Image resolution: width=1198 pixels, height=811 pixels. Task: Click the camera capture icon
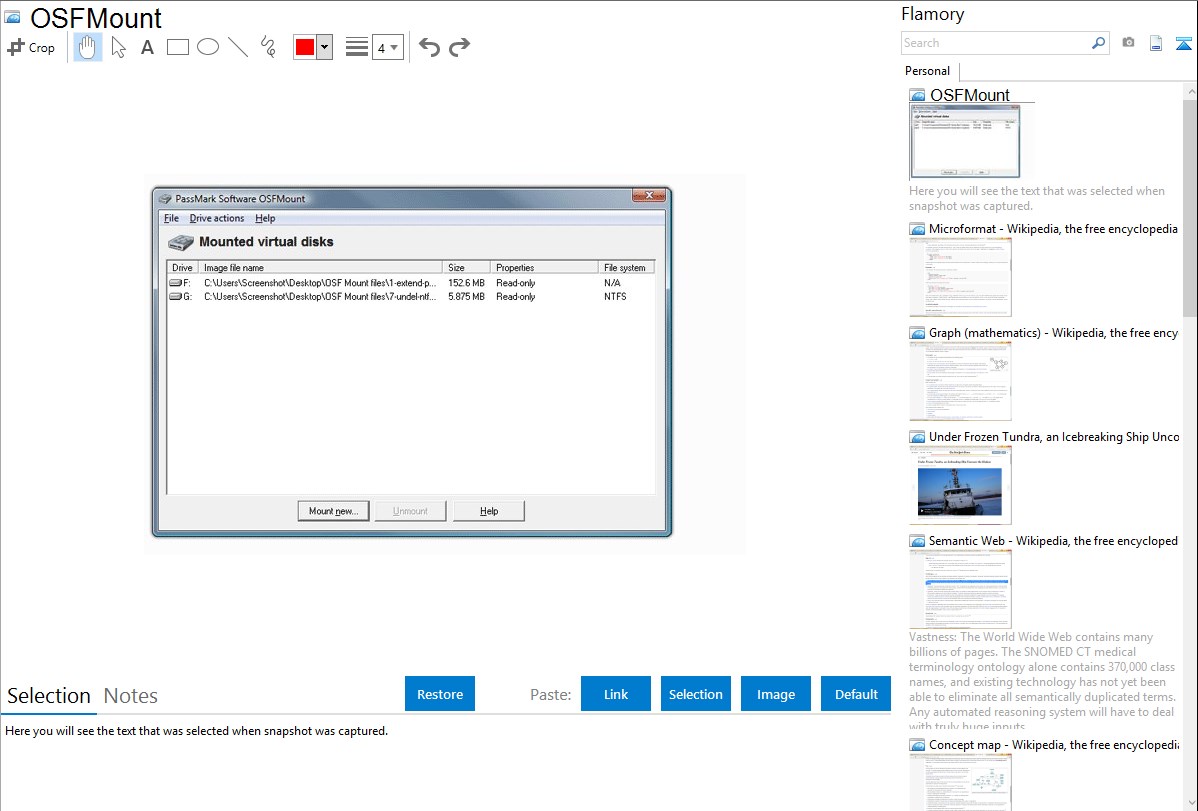click(x=1128, y=43)
